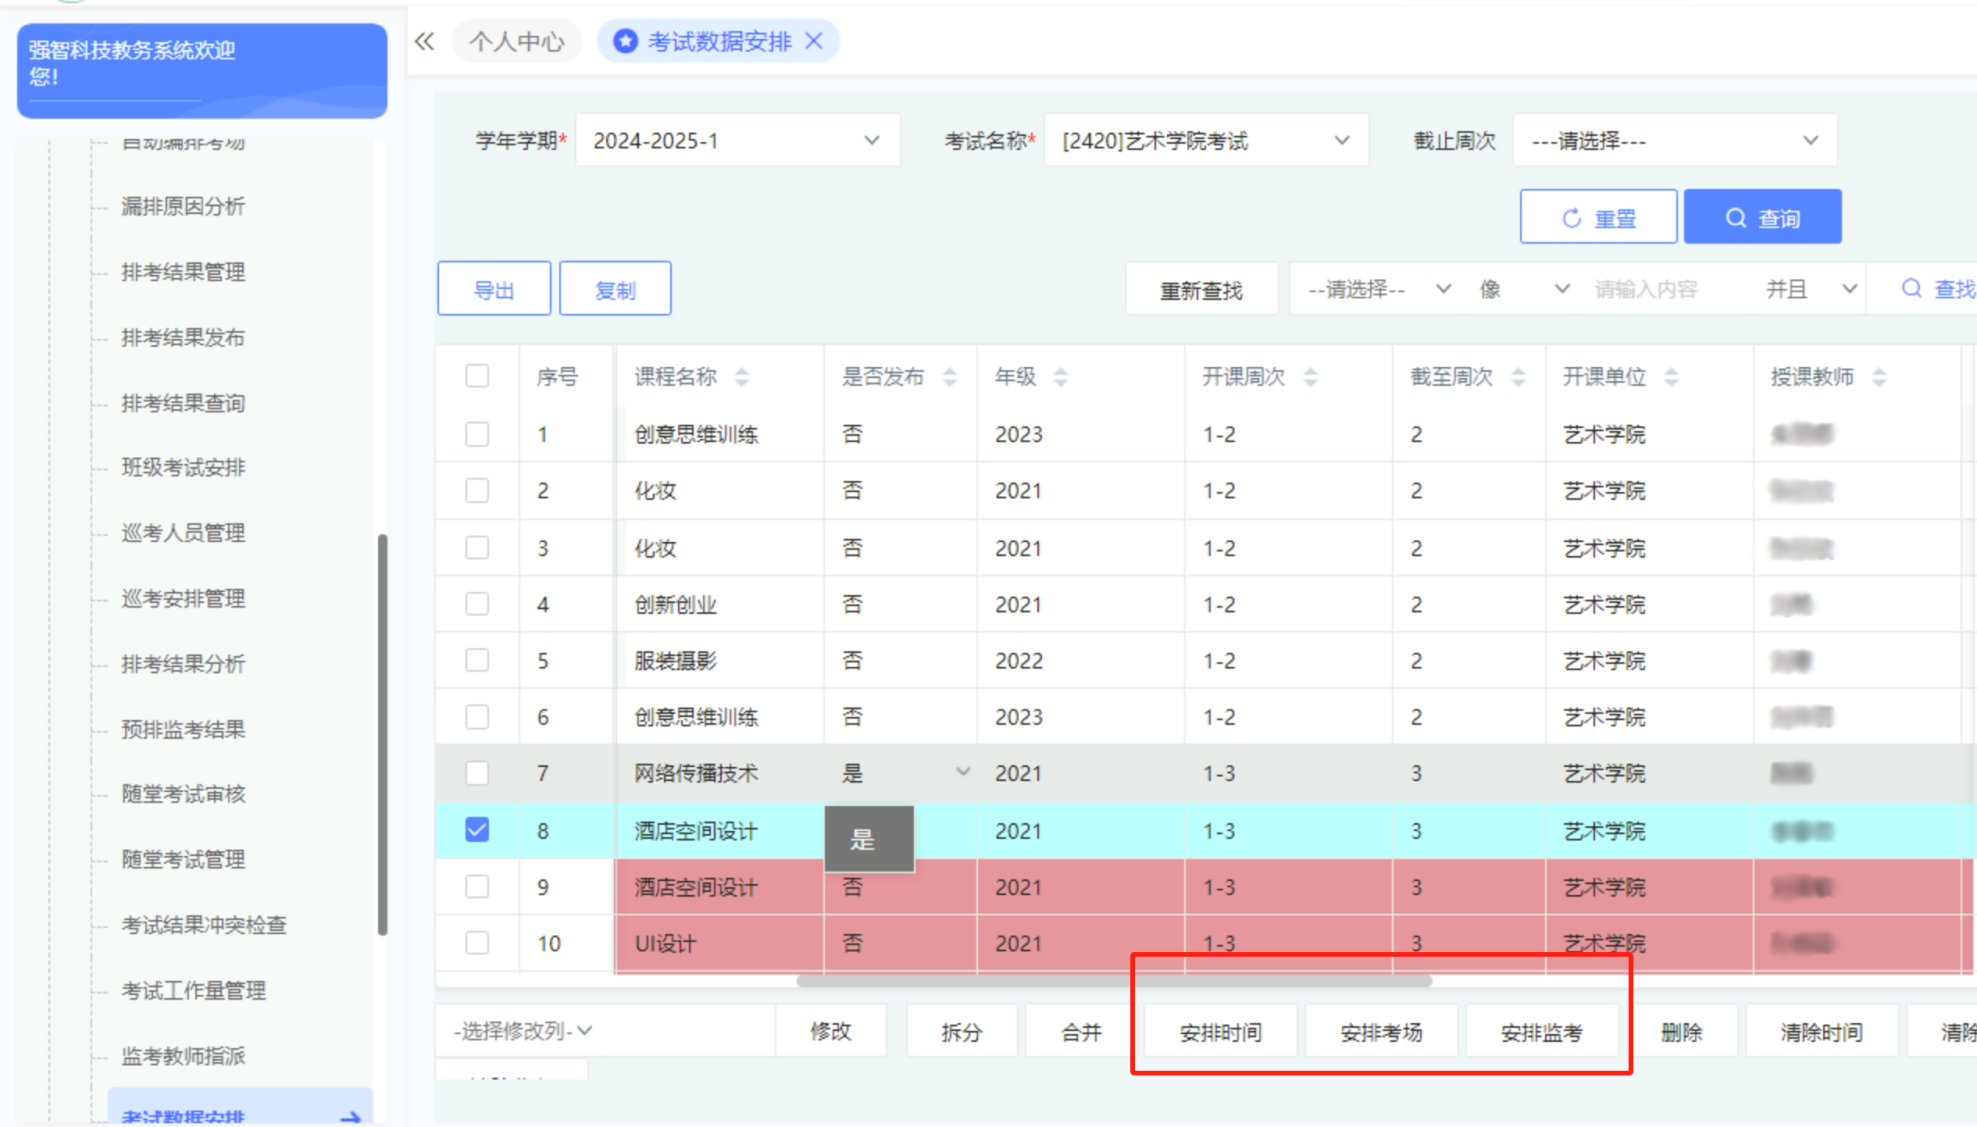Open 排考结果管理 in sidebar menu

click(183, 272)
